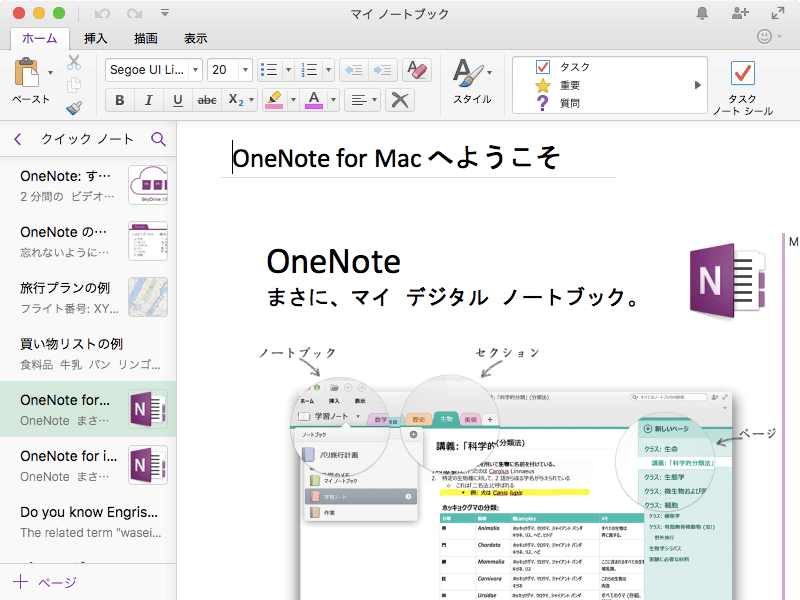Select the Format Painter brush icon
Viewport: 800px width, 600px height.
(x=74, y=108)
